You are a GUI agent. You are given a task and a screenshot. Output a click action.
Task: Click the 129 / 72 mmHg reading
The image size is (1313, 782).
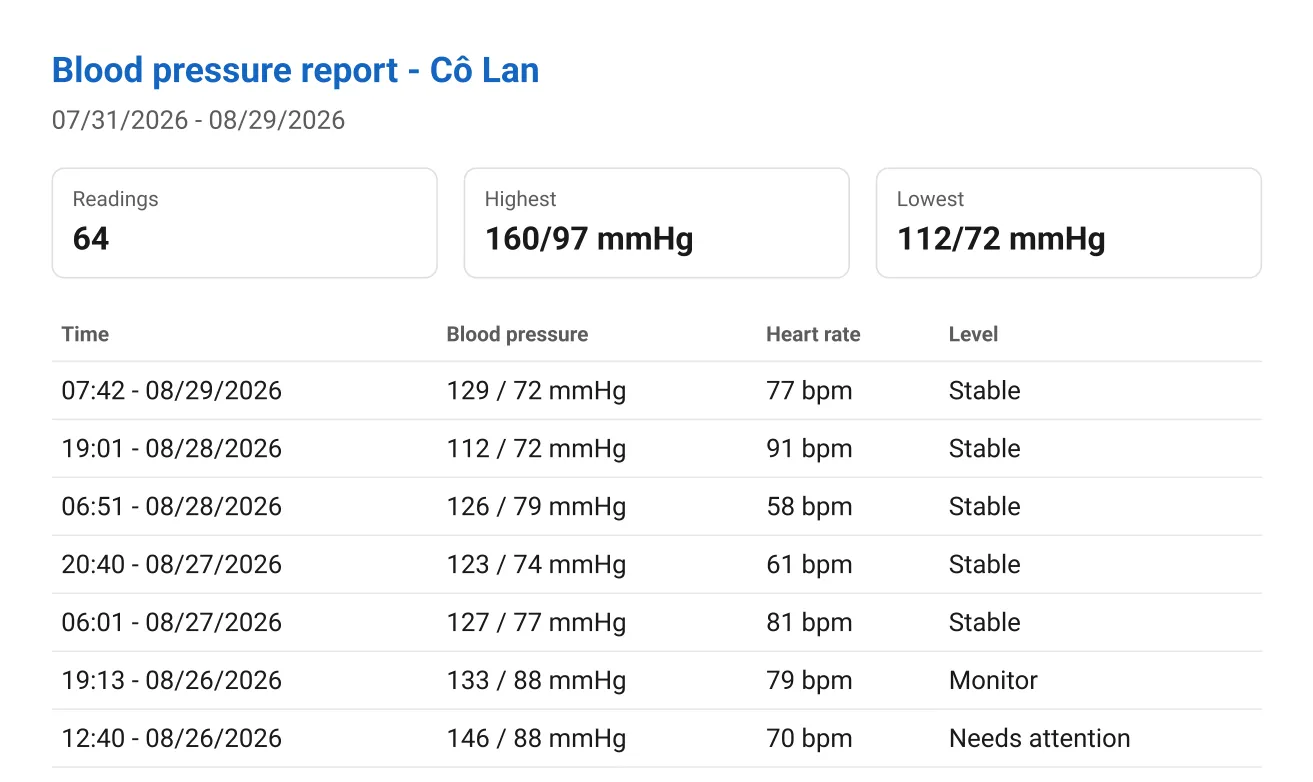click(x=536, y=391)
